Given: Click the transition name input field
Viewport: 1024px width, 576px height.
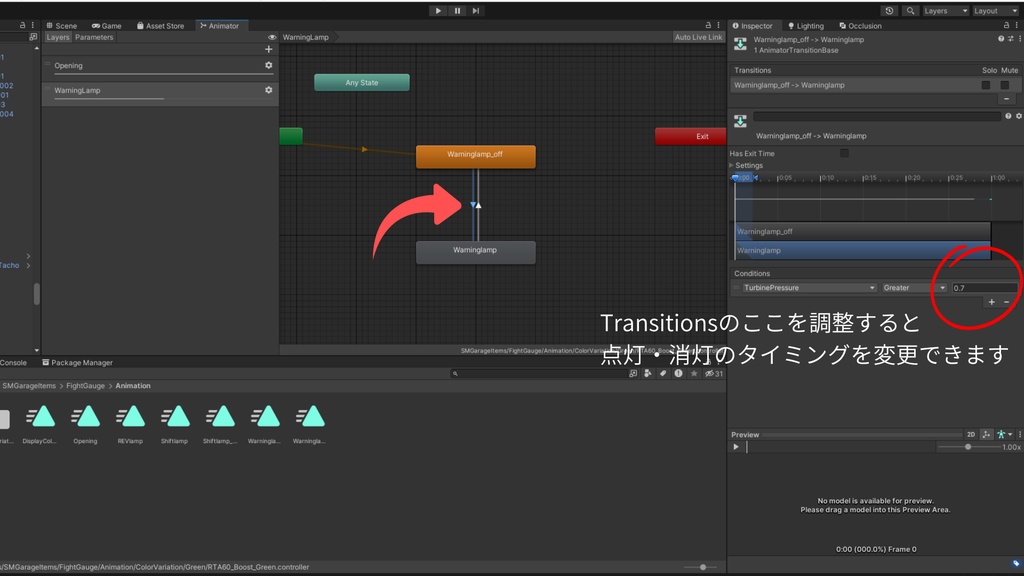Looking at the screenshot, I should click(876, 116).
